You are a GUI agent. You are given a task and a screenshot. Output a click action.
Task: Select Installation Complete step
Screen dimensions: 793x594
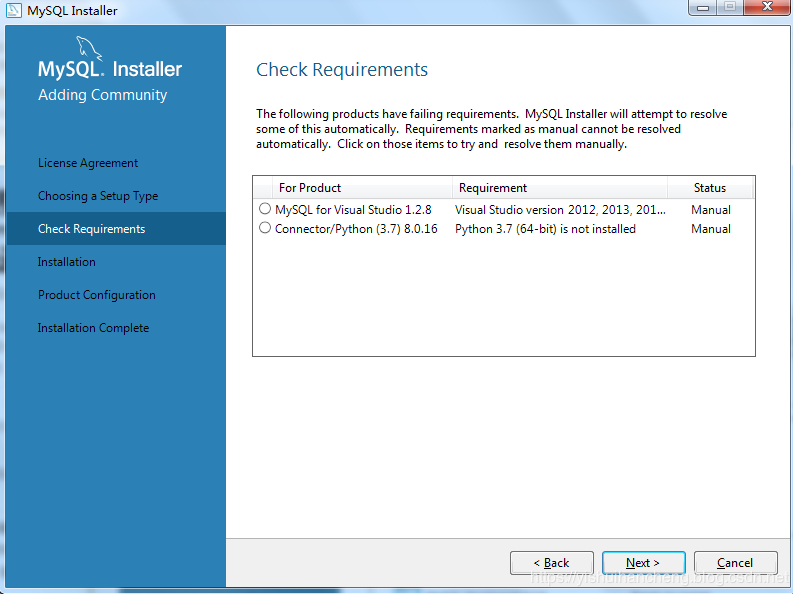(x=94, y=328)
